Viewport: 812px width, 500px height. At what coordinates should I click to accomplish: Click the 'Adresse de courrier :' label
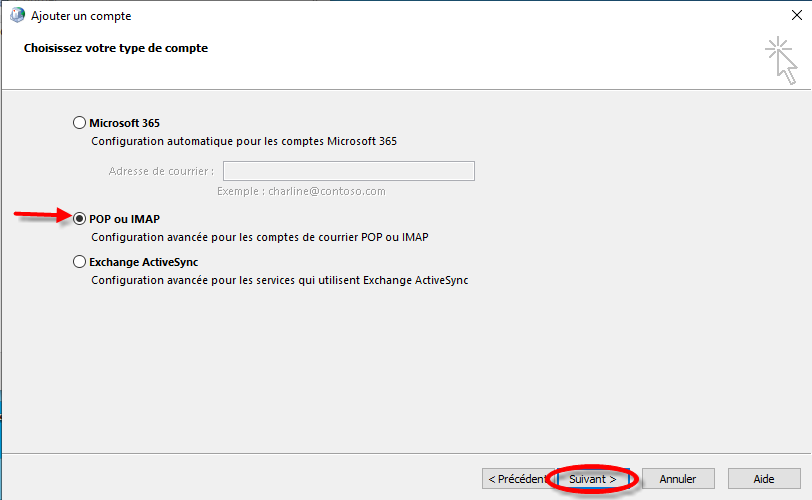162,171
